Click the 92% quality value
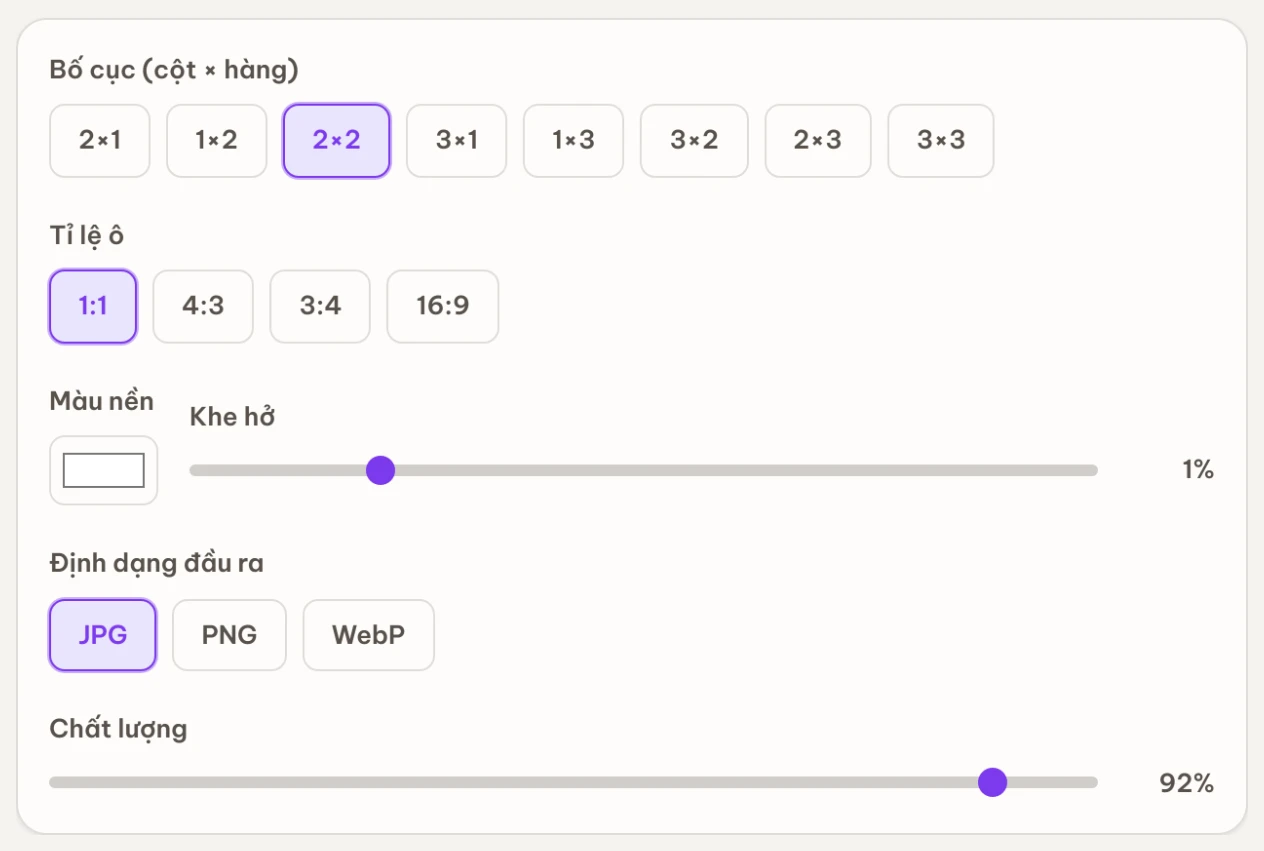This screenshot has width=1264, height=851. [x=1186, y=783]
